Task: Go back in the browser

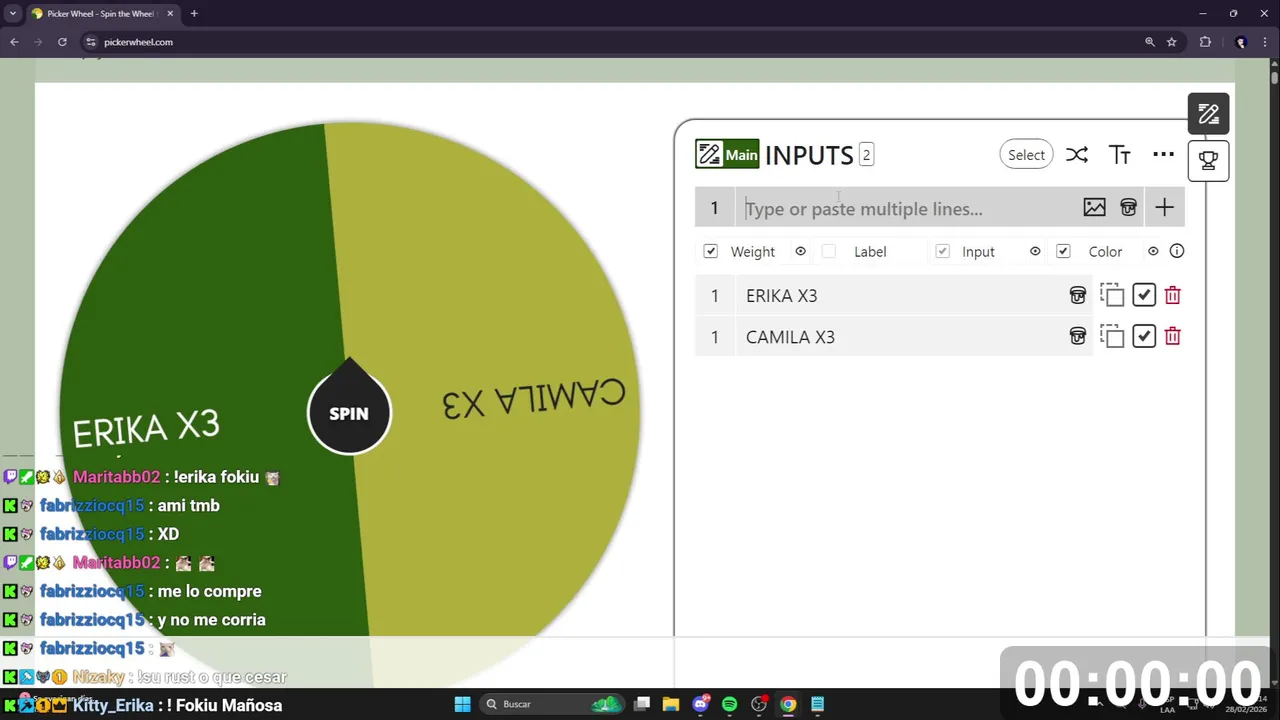Action: (14, 42)
